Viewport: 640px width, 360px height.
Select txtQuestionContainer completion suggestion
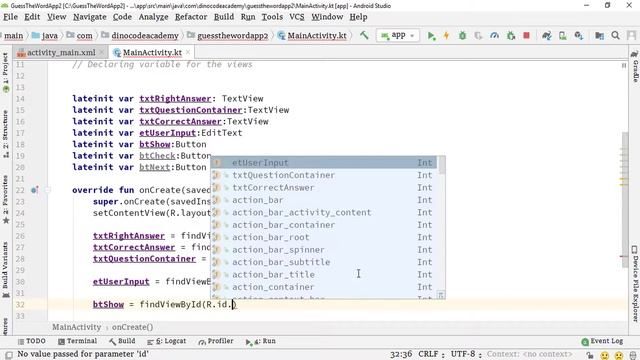click(x=324, y=175)
